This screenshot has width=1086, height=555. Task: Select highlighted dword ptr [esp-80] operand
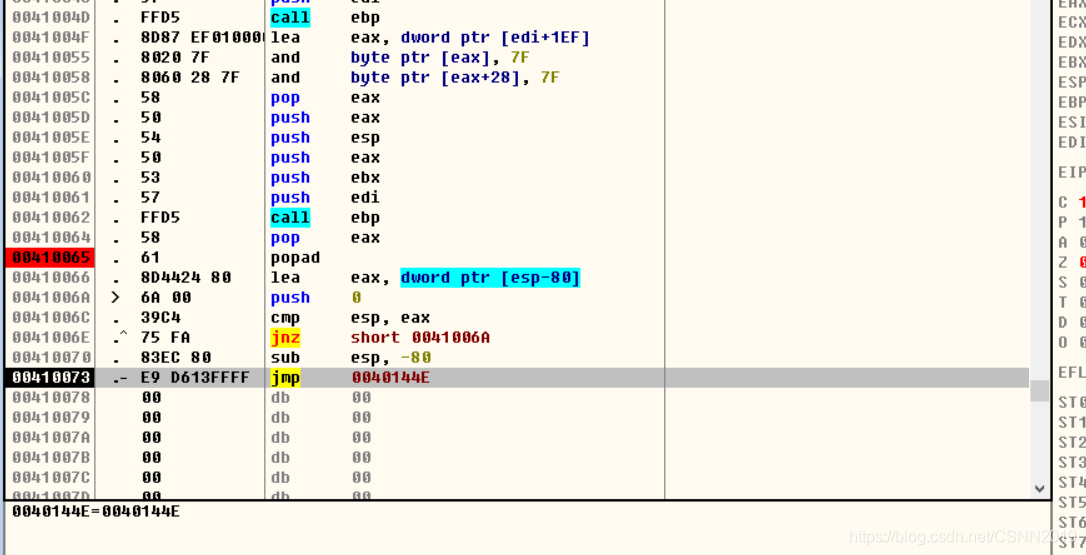(490, 278)
